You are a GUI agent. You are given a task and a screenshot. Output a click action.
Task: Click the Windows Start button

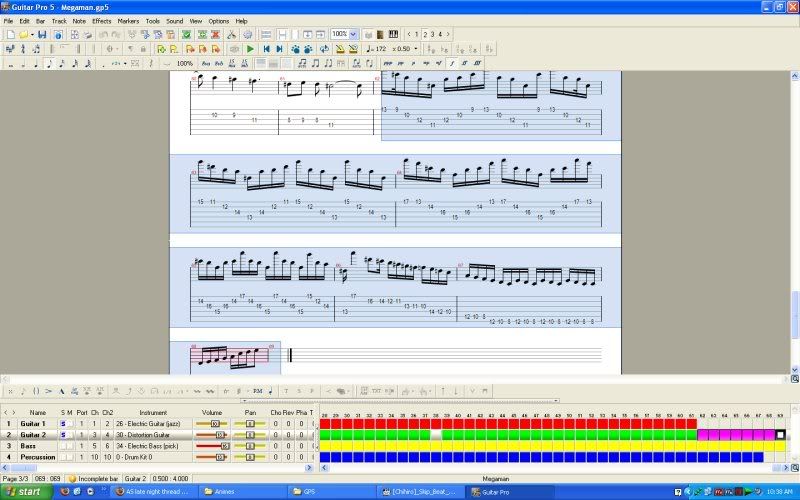tap(24, 492)
